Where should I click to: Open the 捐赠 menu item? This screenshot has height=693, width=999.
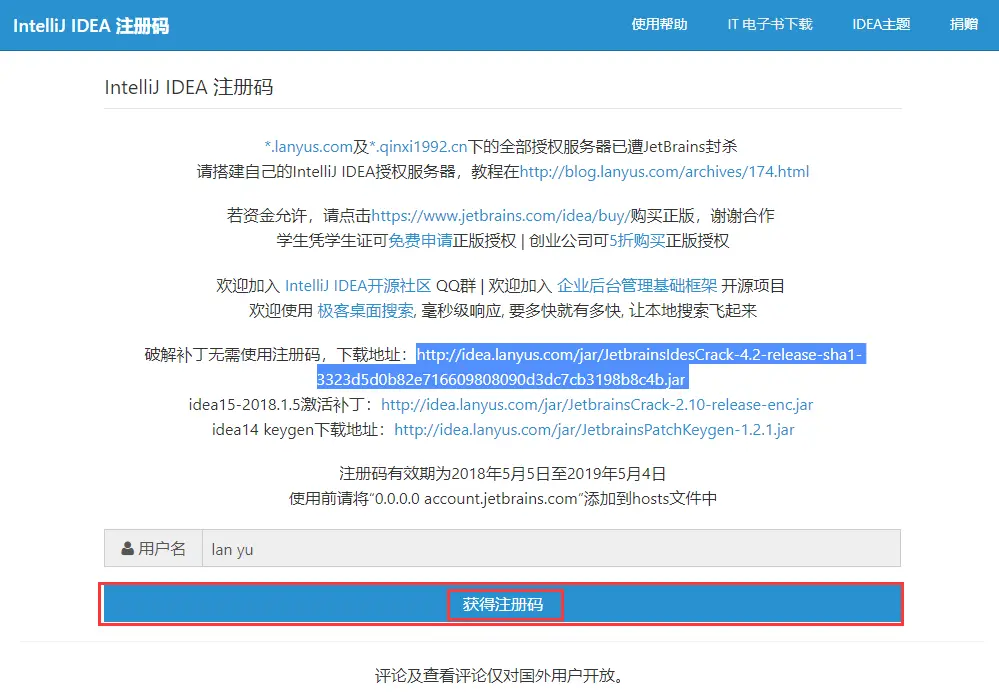(963, 24)
